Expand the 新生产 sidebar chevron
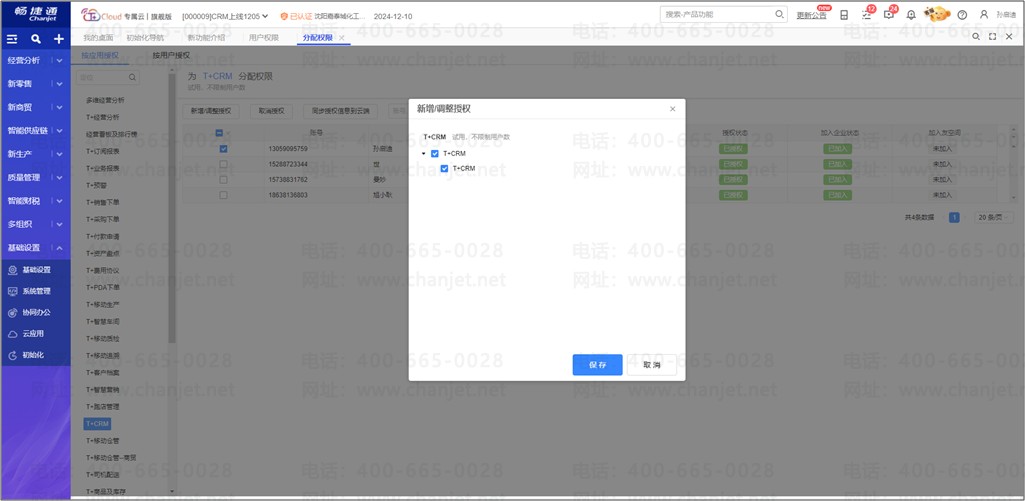Screen dimensions: 1025x501 click(x=59, y=154)
